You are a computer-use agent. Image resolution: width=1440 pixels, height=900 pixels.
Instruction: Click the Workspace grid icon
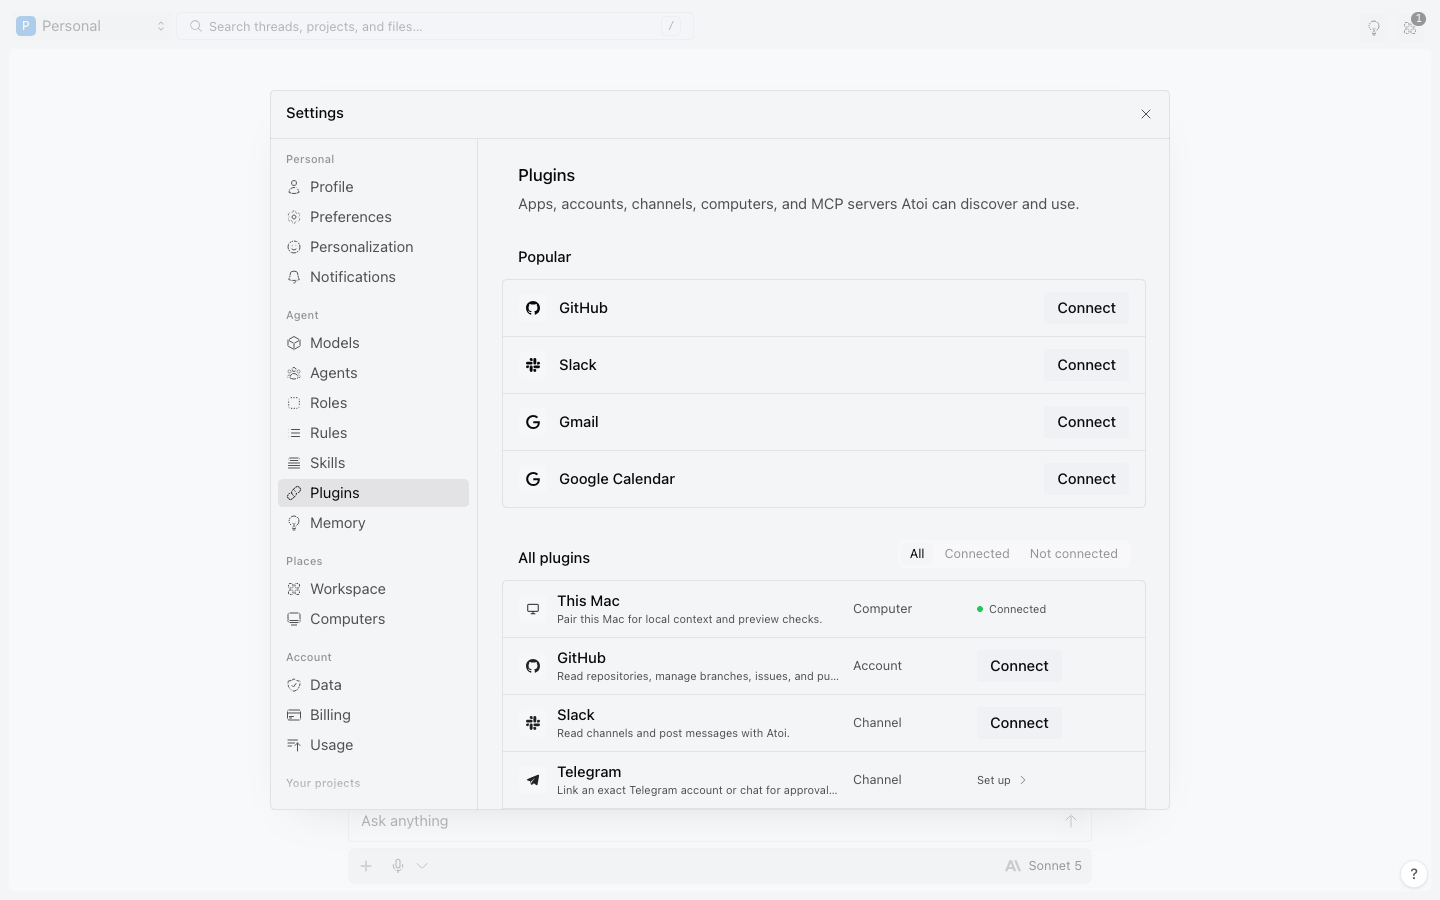[x=294, y=589]
